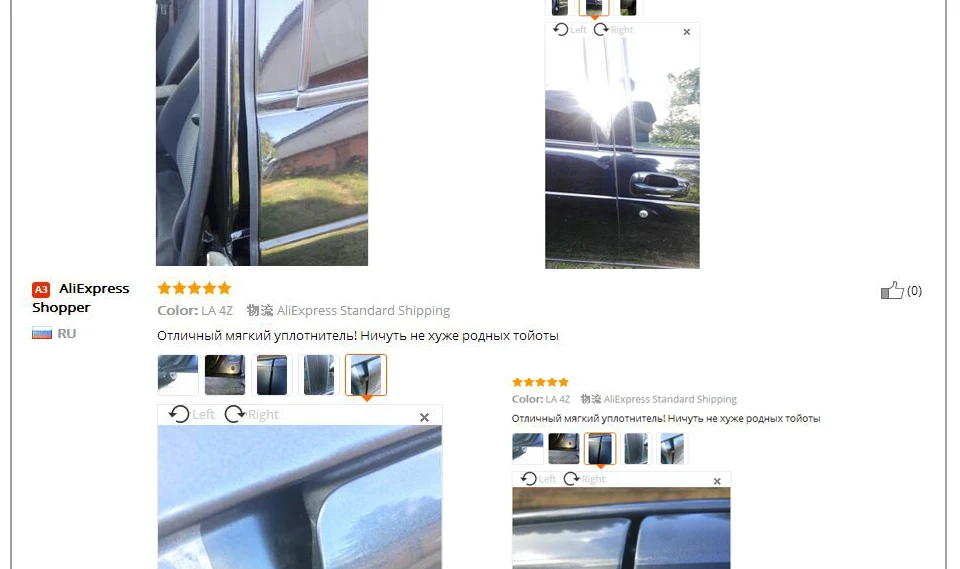Viewport: 960px width, 569px height.
Task: Rotate left in the bottom-right image viewer
Action: 538,478
